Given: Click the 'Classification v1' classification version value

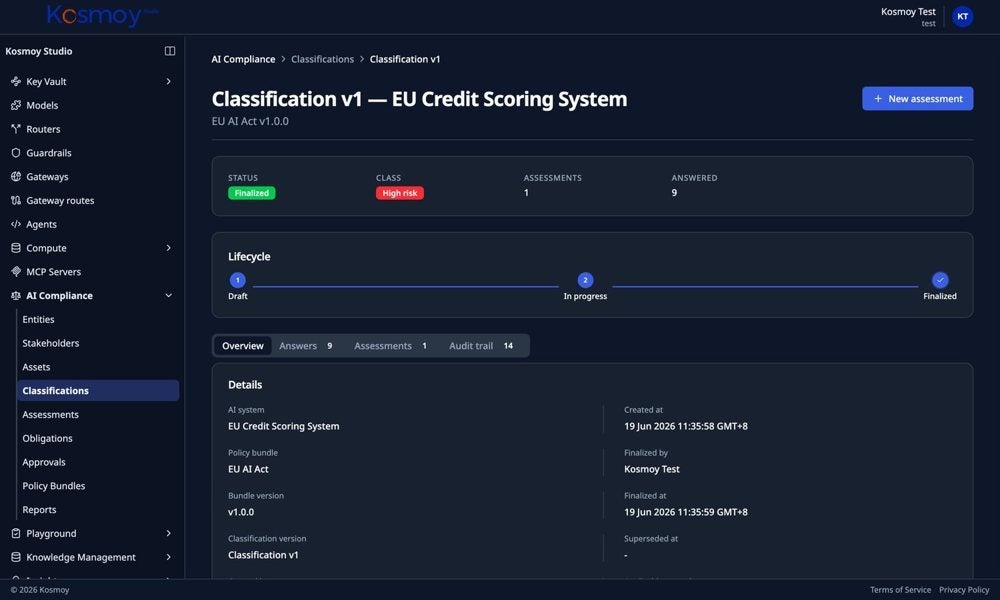Looking at the screenshot, I should pyautogui.click(x=263, y=555).
